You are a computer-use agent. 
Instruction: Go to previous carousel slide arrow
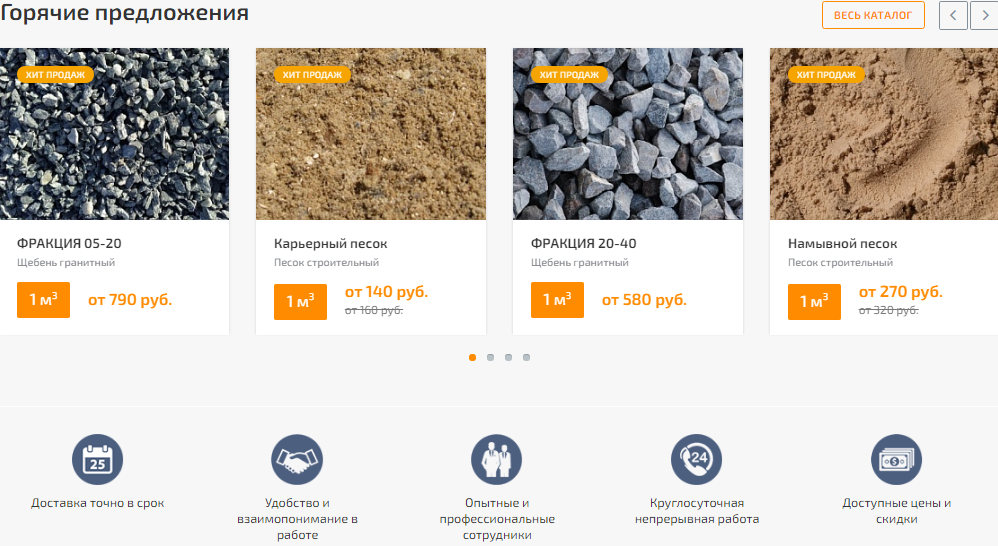(953, 15)
